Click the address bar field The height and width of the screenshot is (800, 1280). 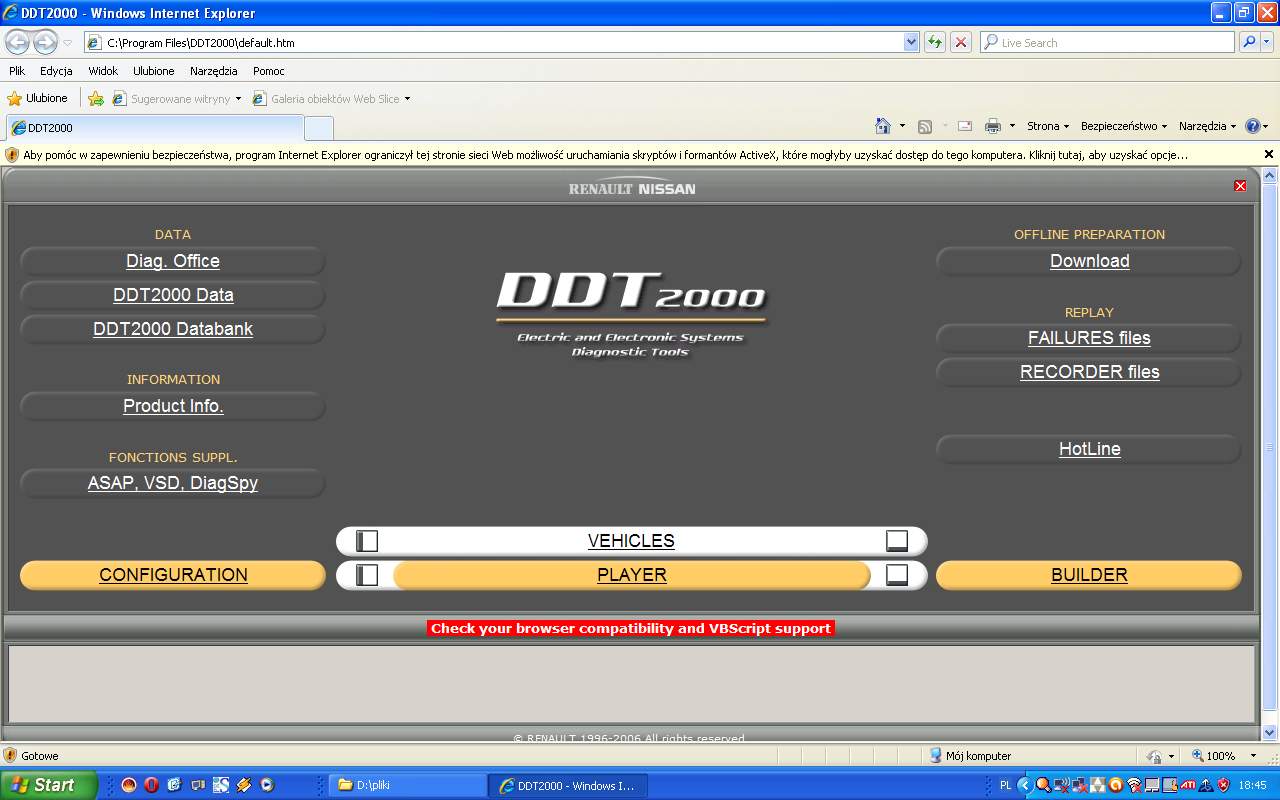502,43
